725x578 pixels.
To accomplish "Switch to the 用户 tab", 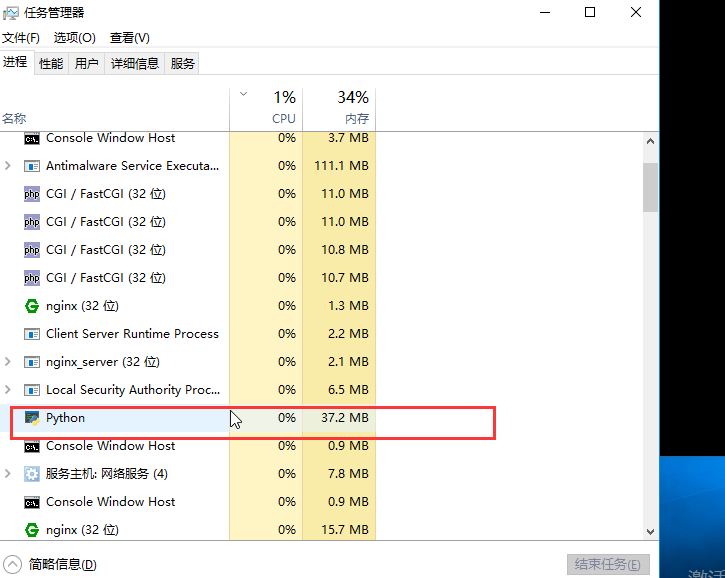I will click(x=86, y=63).
